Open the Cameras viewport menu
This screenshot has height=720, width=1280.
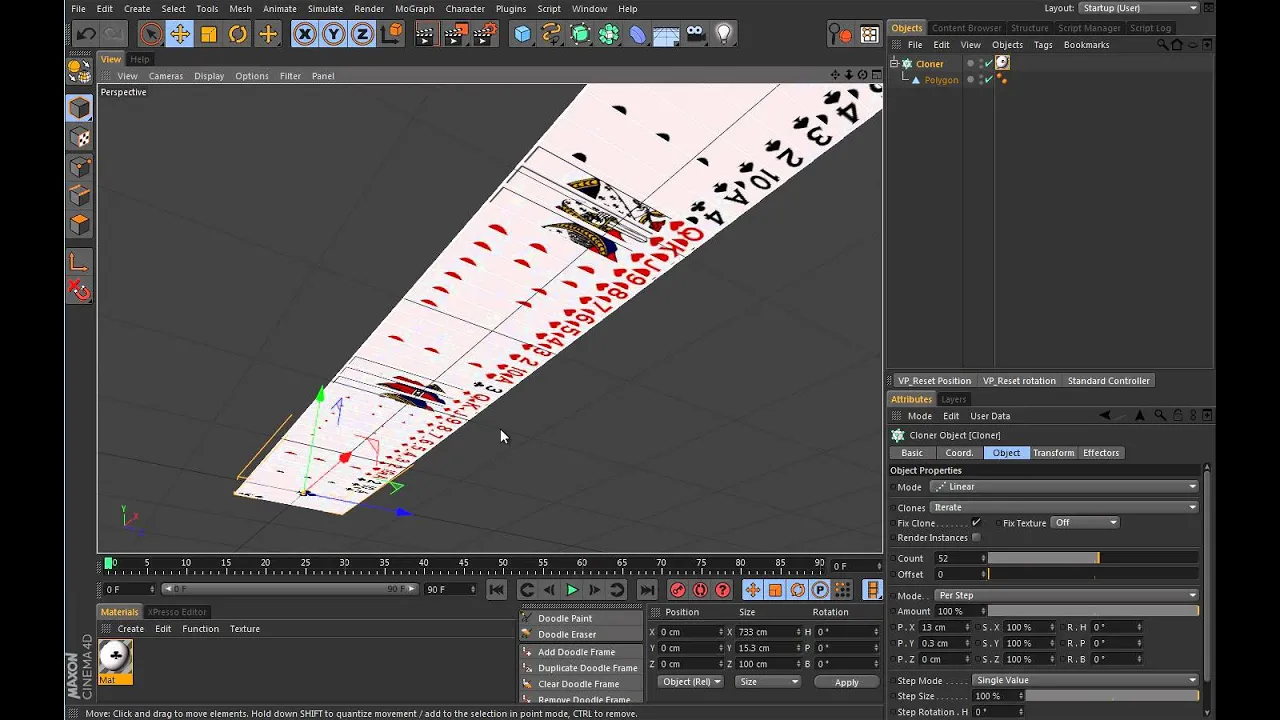click(166, 76)
